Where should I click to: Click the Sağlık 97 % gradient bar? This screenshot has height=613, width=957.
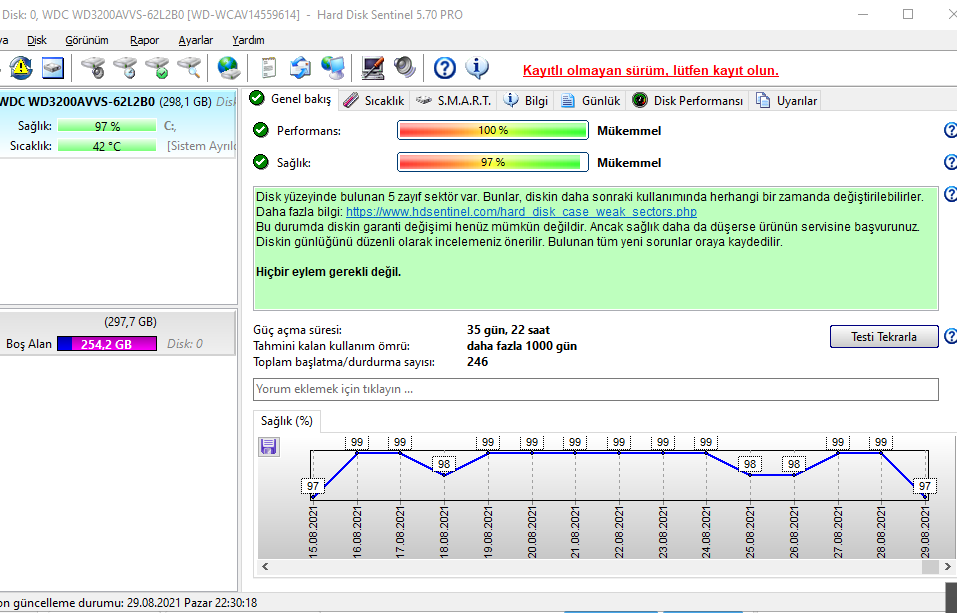(x=493, y=162)
